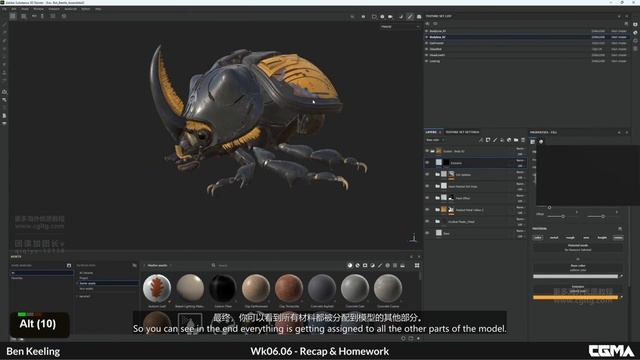Click the Material mode button in Properties
Screen dimensions: 640x360
[578, 247]
